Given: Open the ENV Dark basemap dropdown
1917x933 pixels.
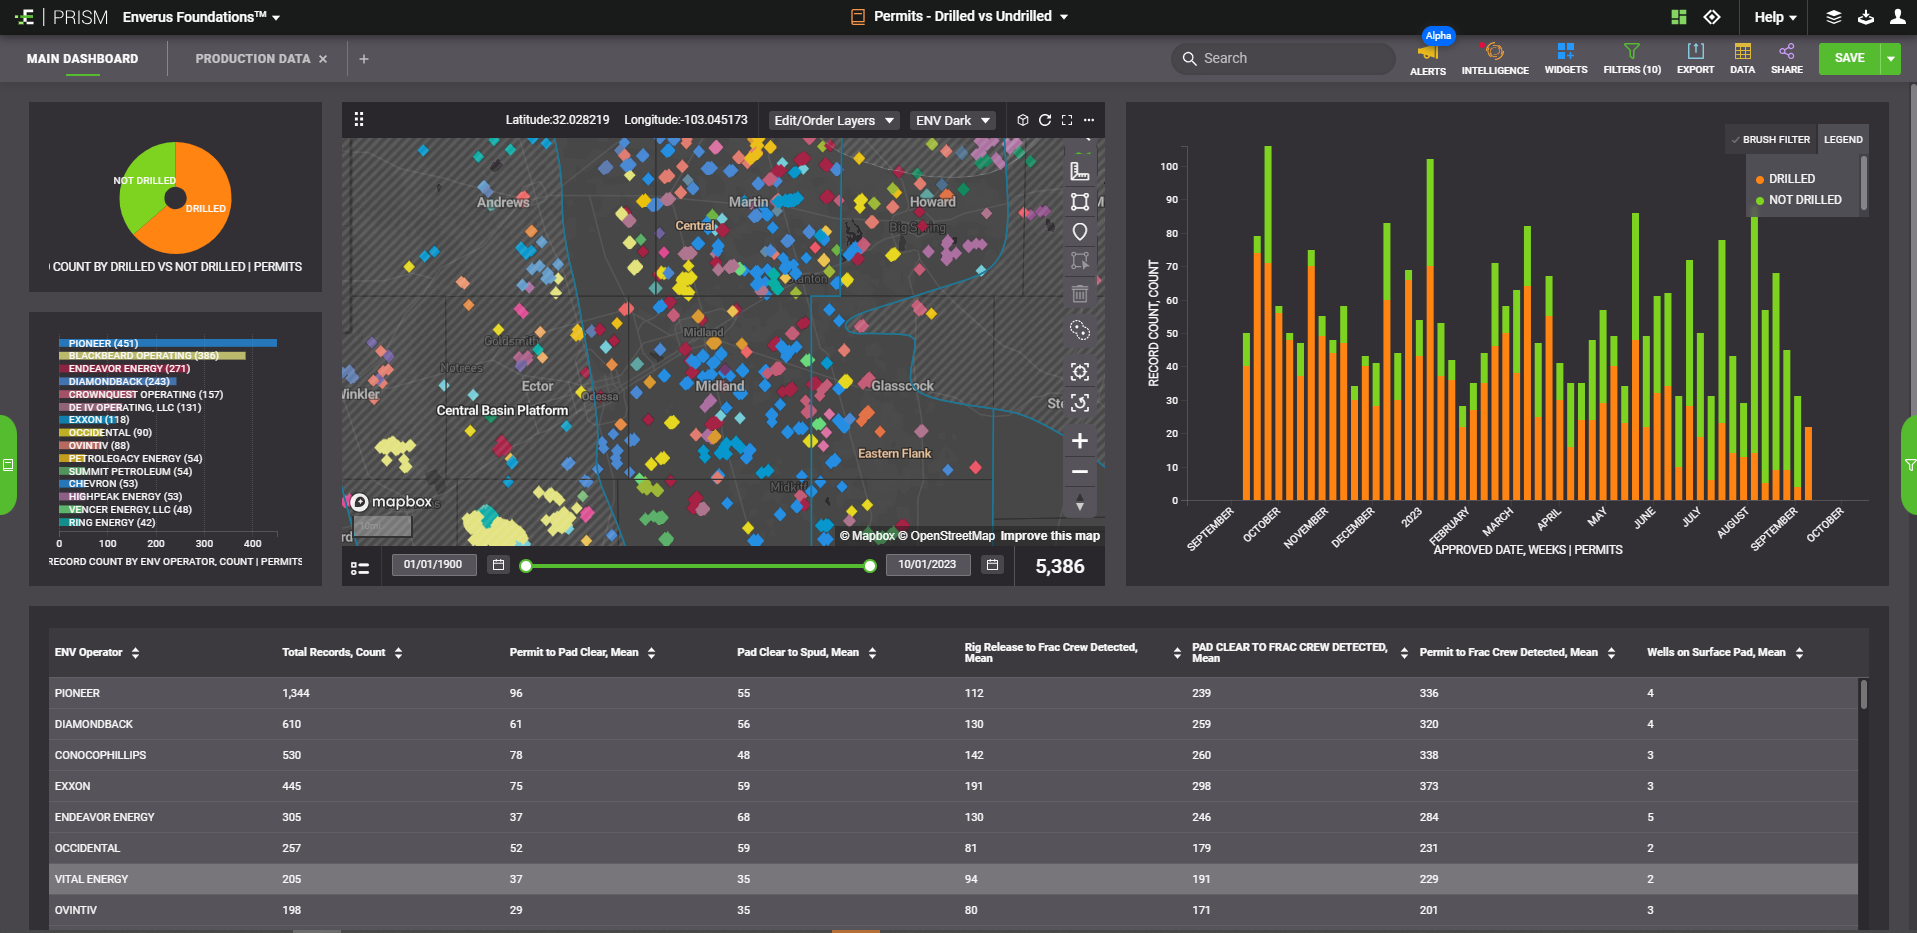Looking at the screenshot, I should coord(952,121).
